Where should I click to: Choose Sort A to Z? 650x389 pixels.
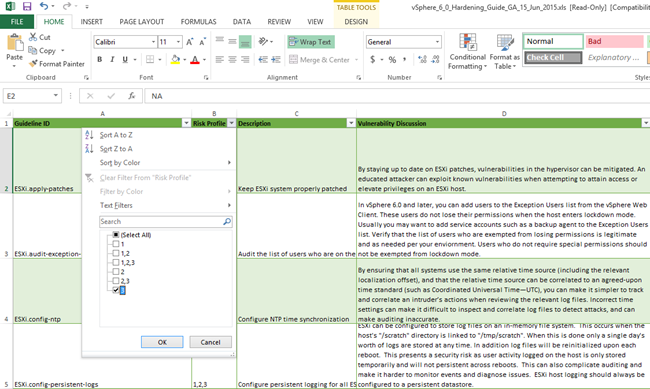point(116,135)
